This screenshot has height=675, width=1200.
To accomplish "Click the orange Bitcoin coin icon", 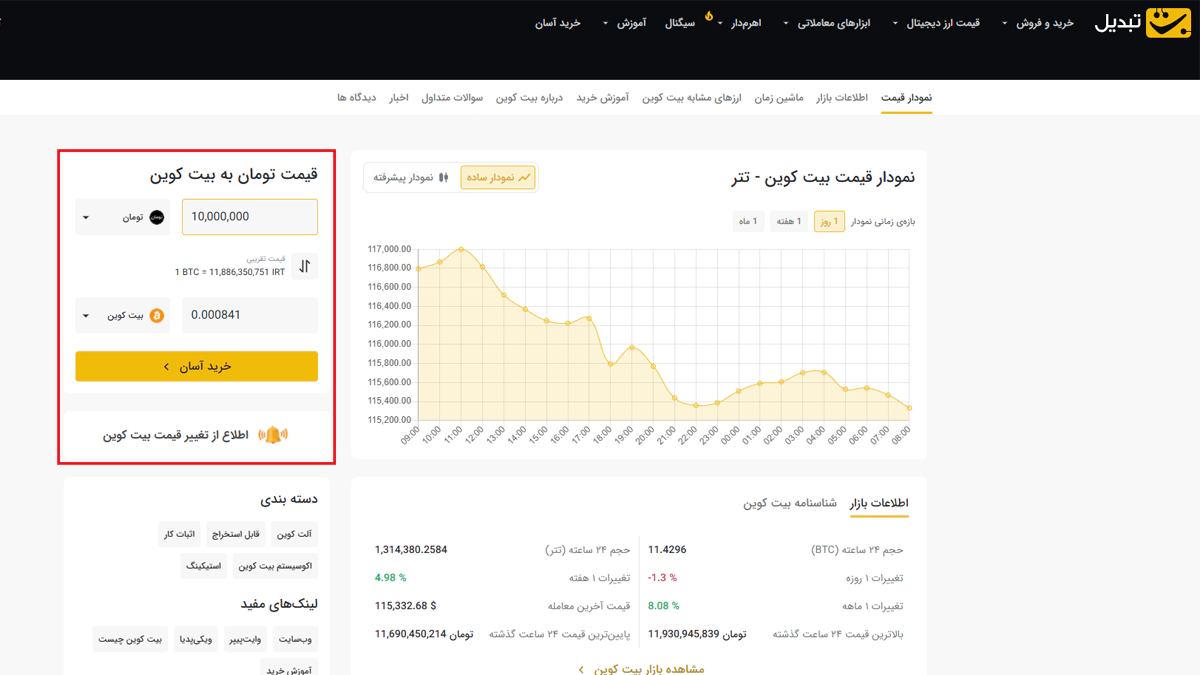I will 157,316.
